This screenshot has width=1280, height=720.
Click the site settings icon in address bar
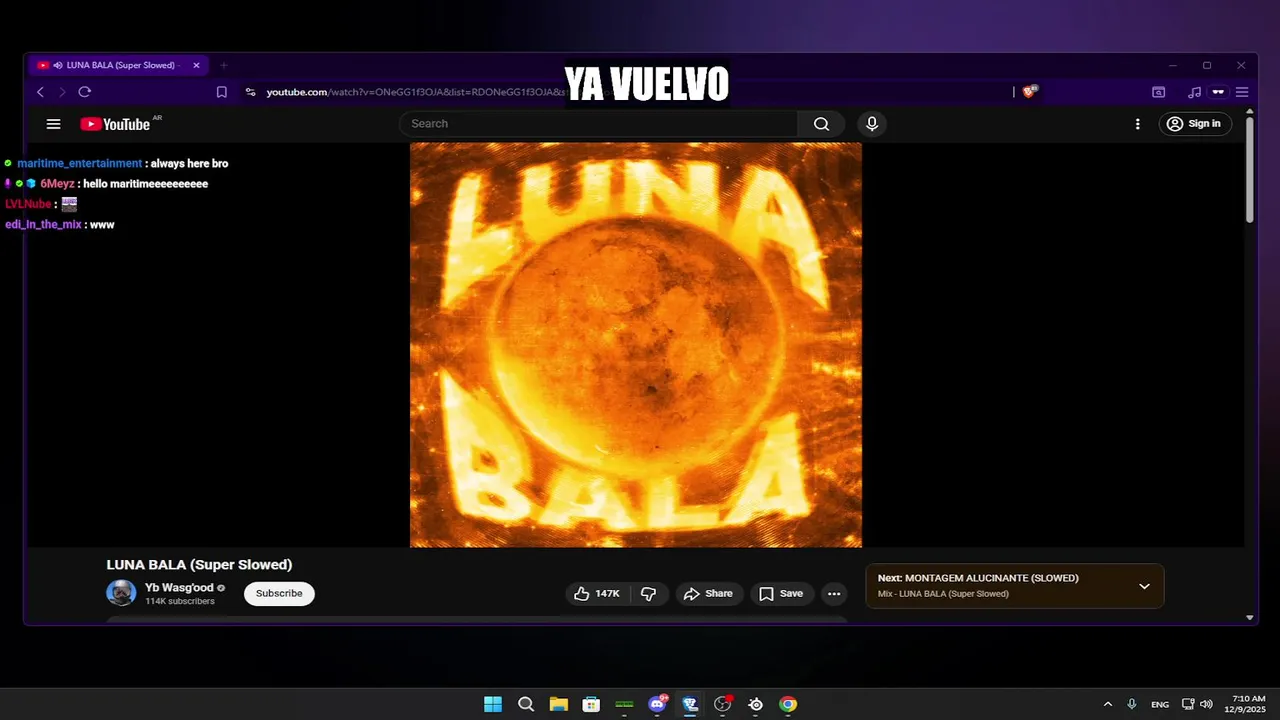coord(250,92)
